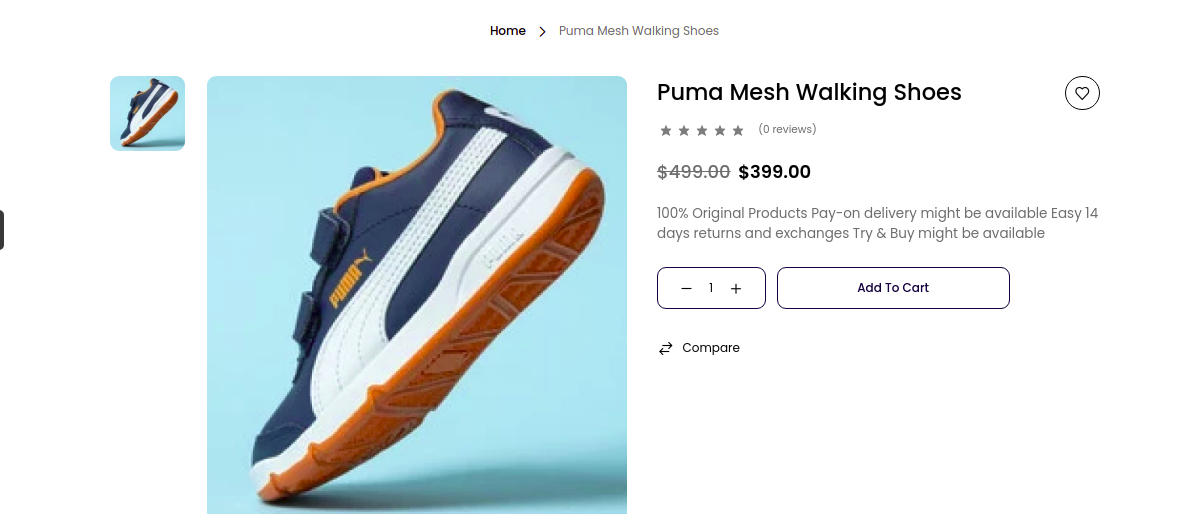Viewport: 1183px width, 514px height.
Task: Click the compare arrows icon
Action: [x=666, y=348]
